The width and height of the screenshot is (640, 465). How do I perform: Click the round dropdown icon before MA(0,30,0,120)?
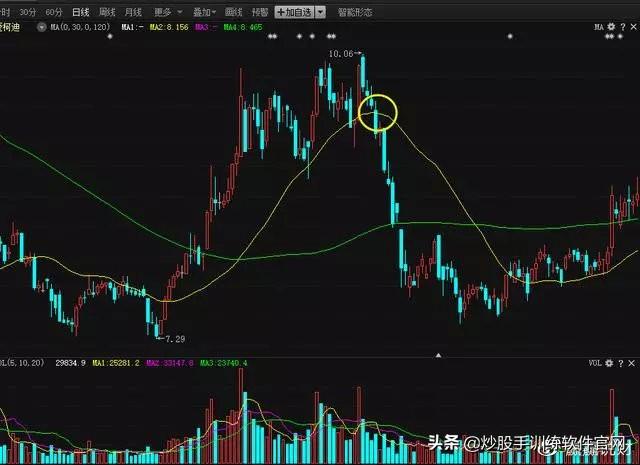(x=42, y=27)
